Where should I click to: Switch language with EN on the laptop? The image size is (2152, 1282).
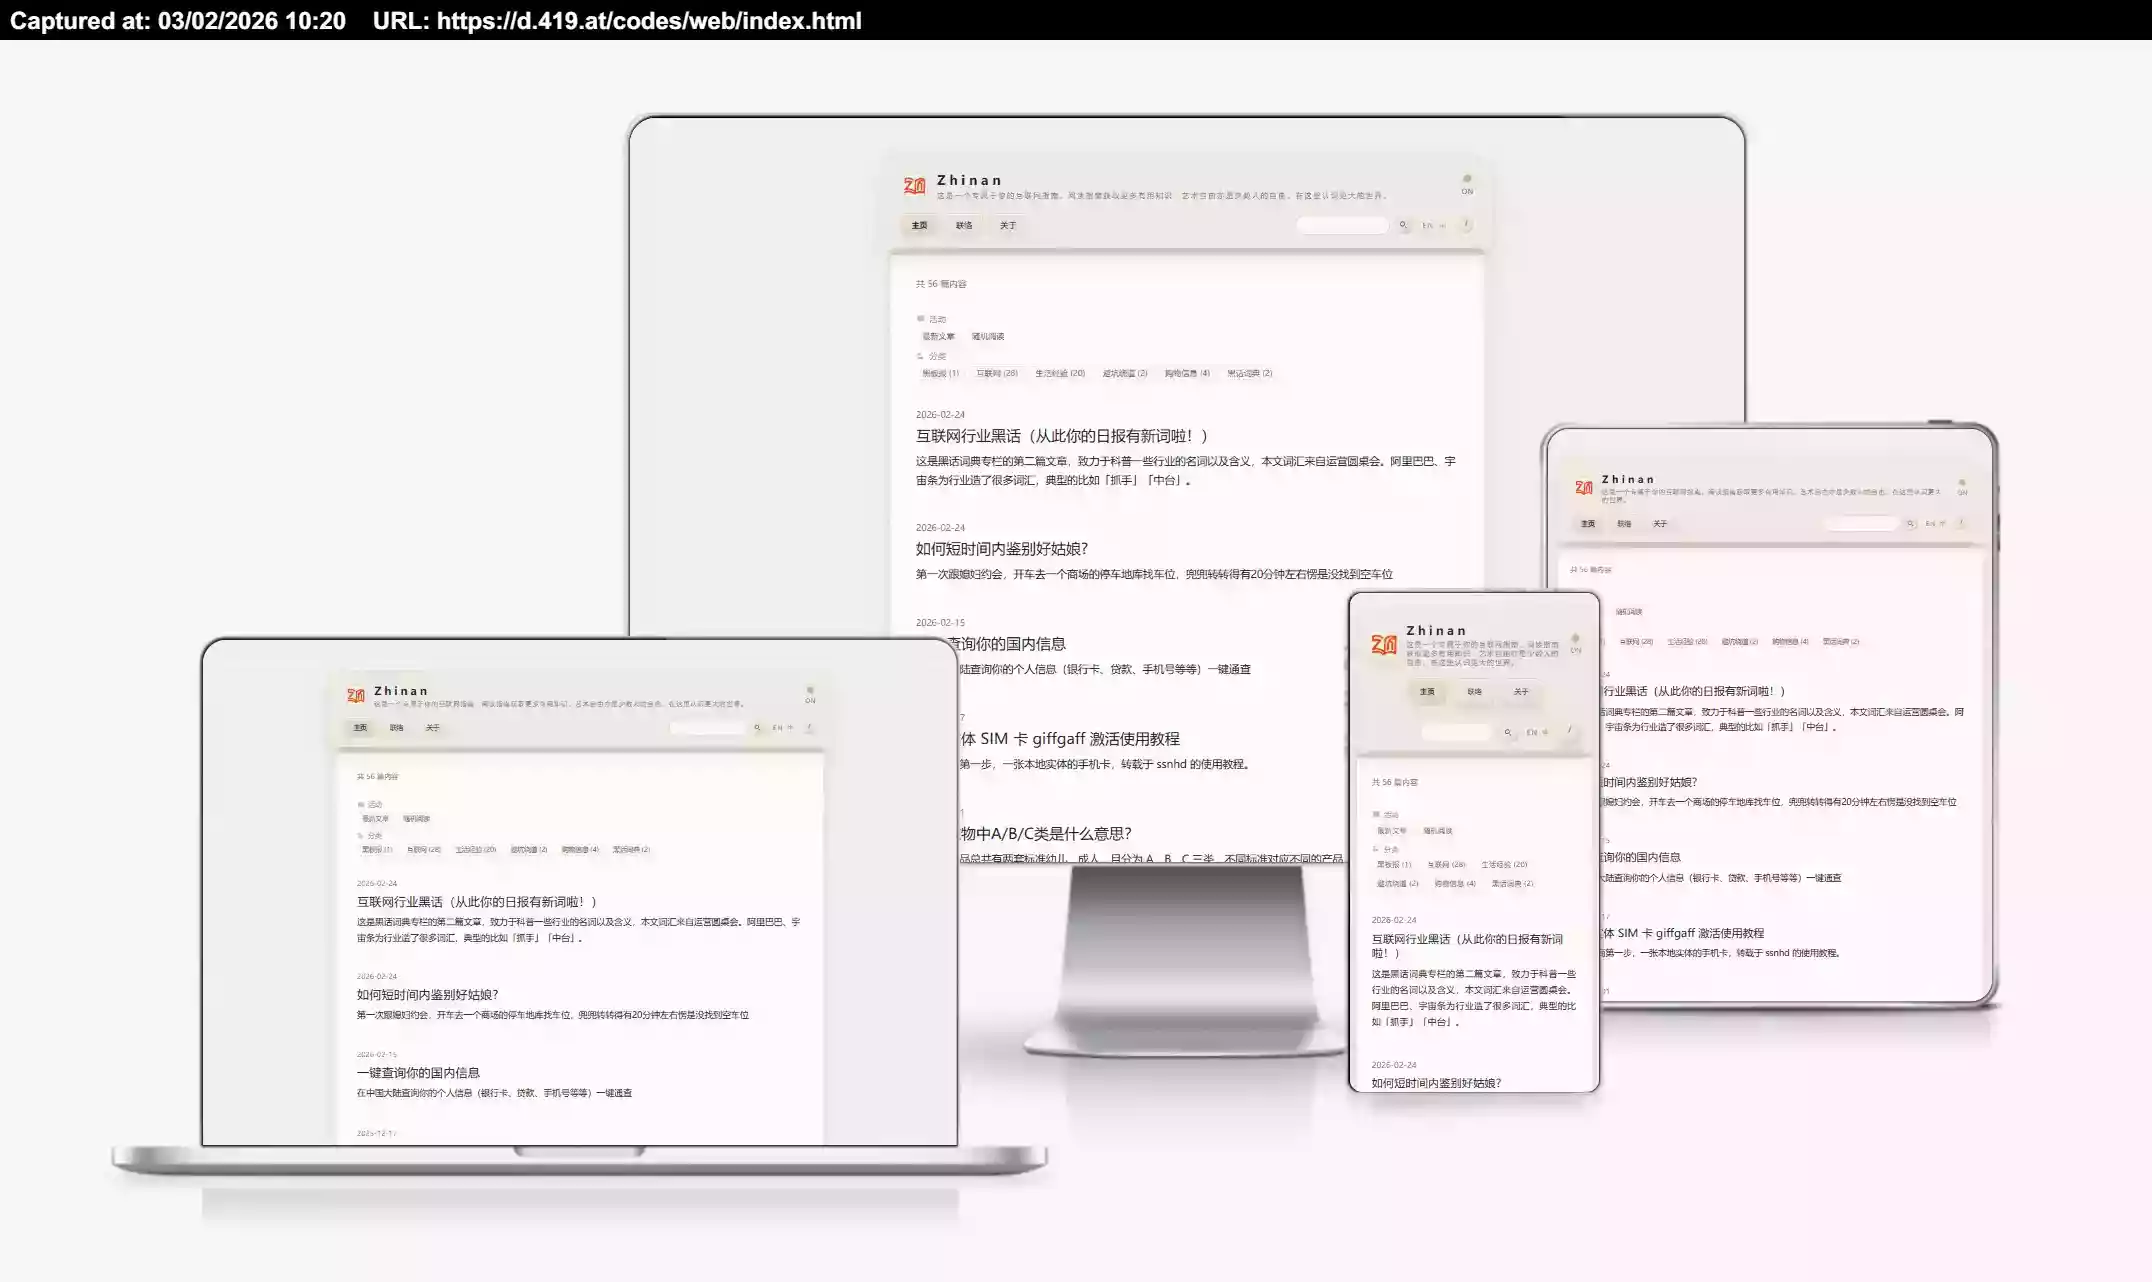(x=777, y=728)
